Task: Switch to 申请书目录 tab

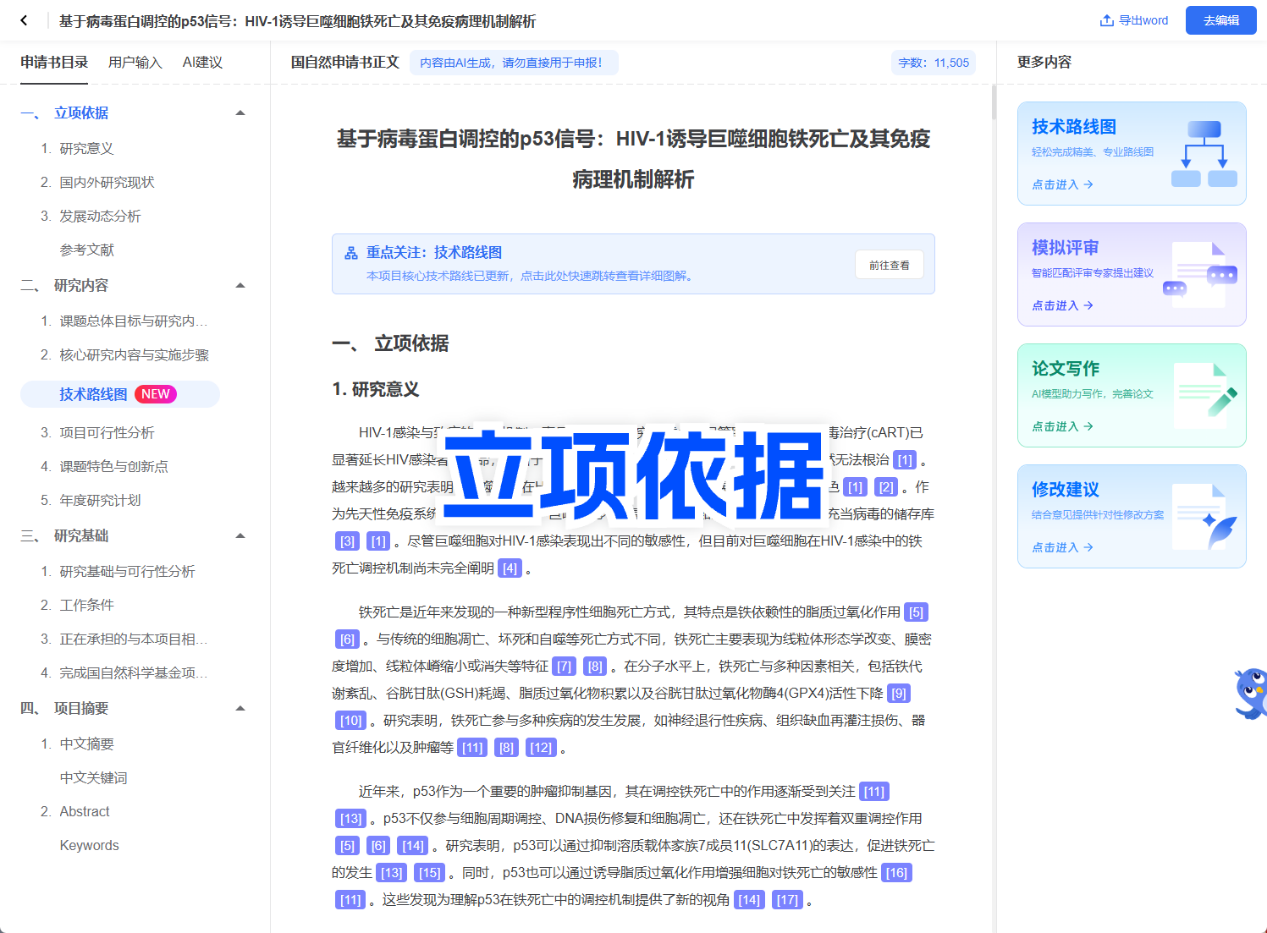Action: [54, 62]
